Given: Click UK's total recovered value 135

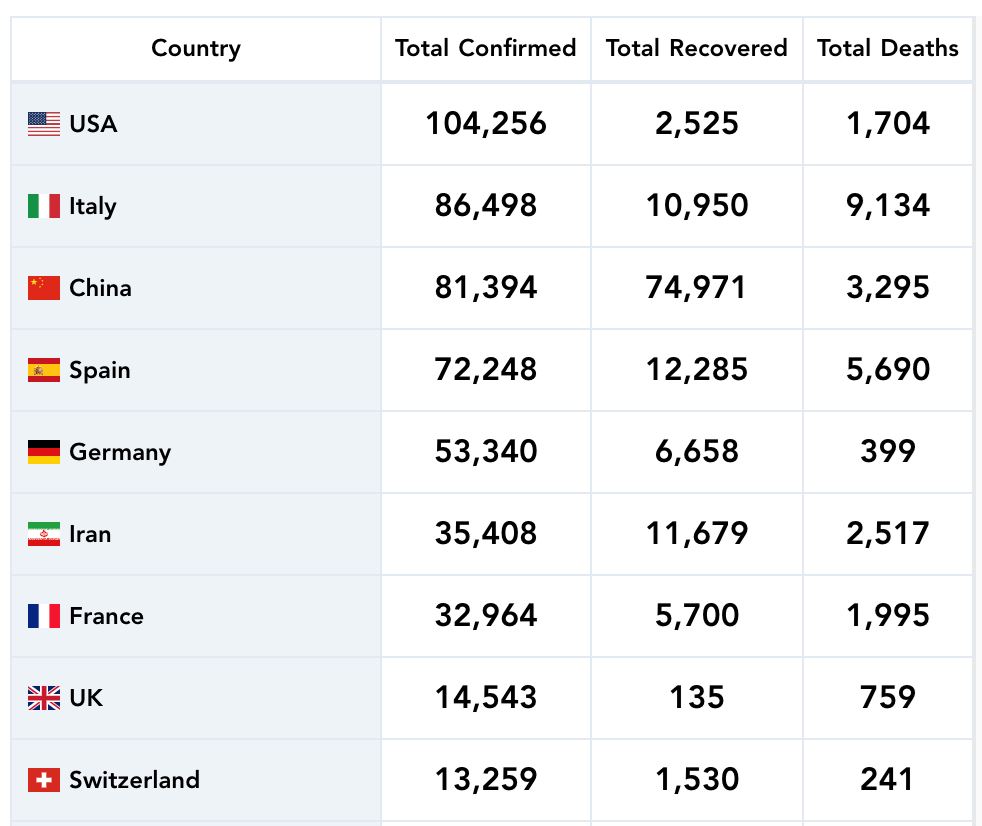Looking at the screenshot, I should (697, 698).
